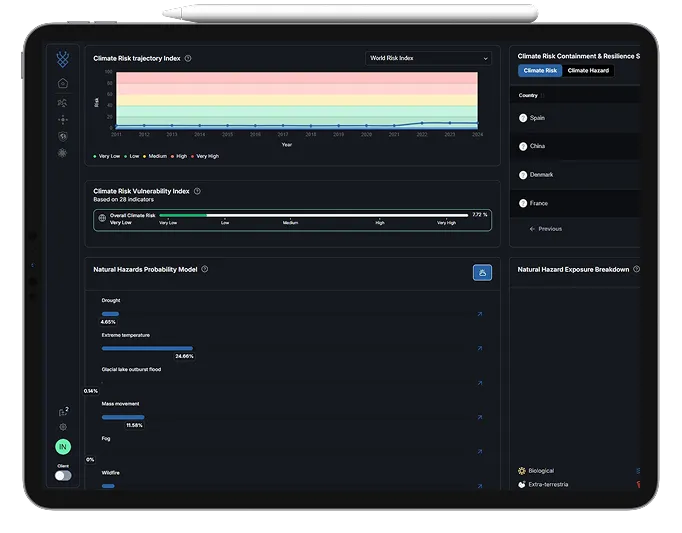The width and height of the screenshot is (682, 533).
Task: Open help for Natural Hazards Probability Model
Action: pos(205,269)
